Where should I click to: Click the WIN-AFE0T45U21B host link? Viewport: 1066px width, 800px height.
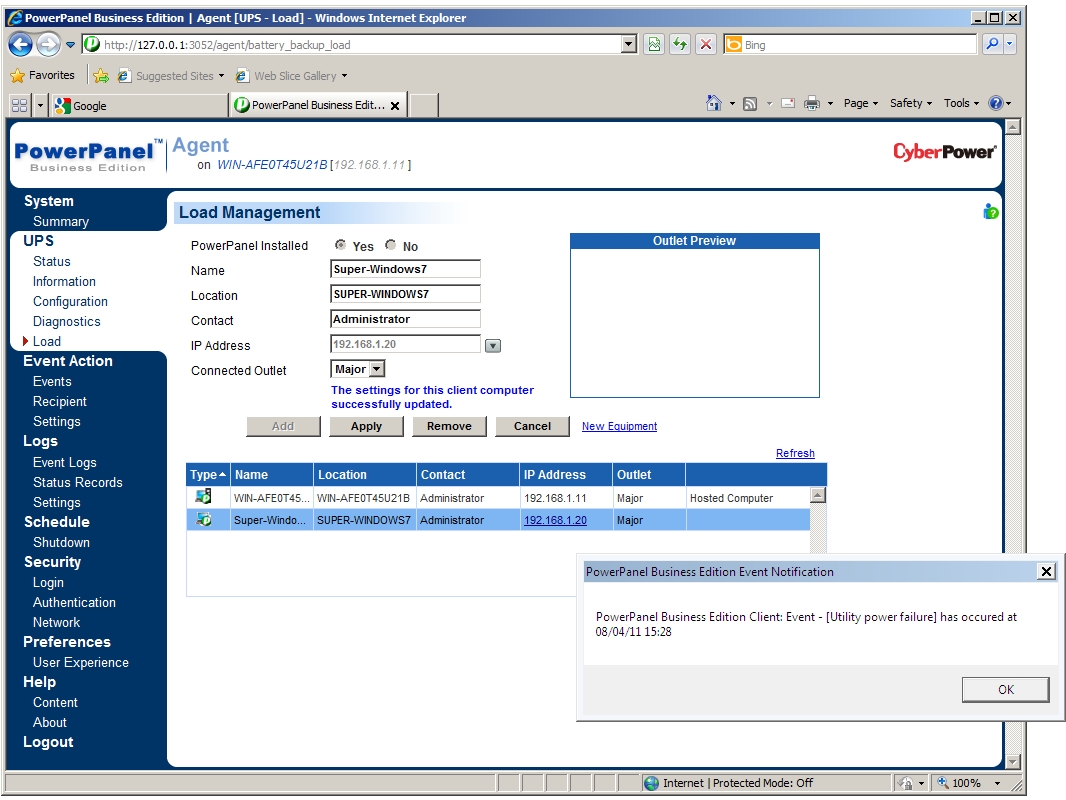[x=272, y=164]
